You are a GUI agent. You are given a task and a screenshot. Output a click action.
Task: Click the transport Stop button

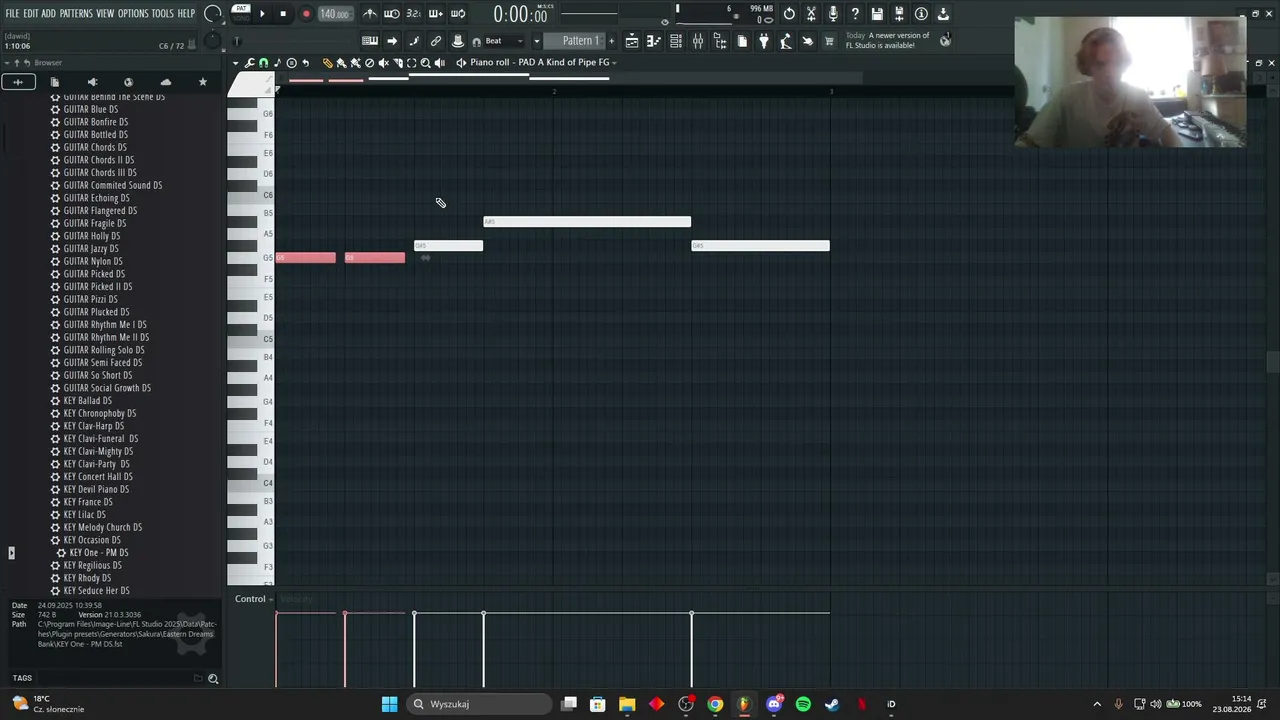pos(283,14)
